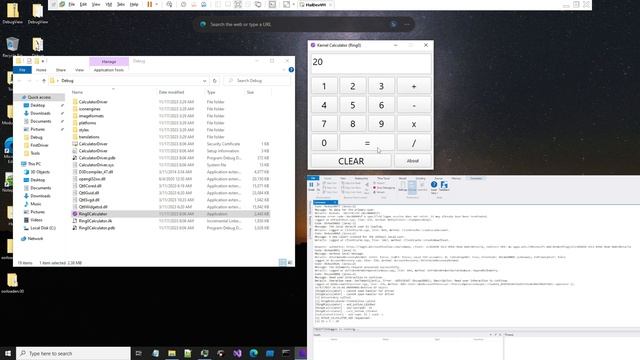Screen dimensions: 640x360
Task: Click the Windows Start button
Action: 8,353
